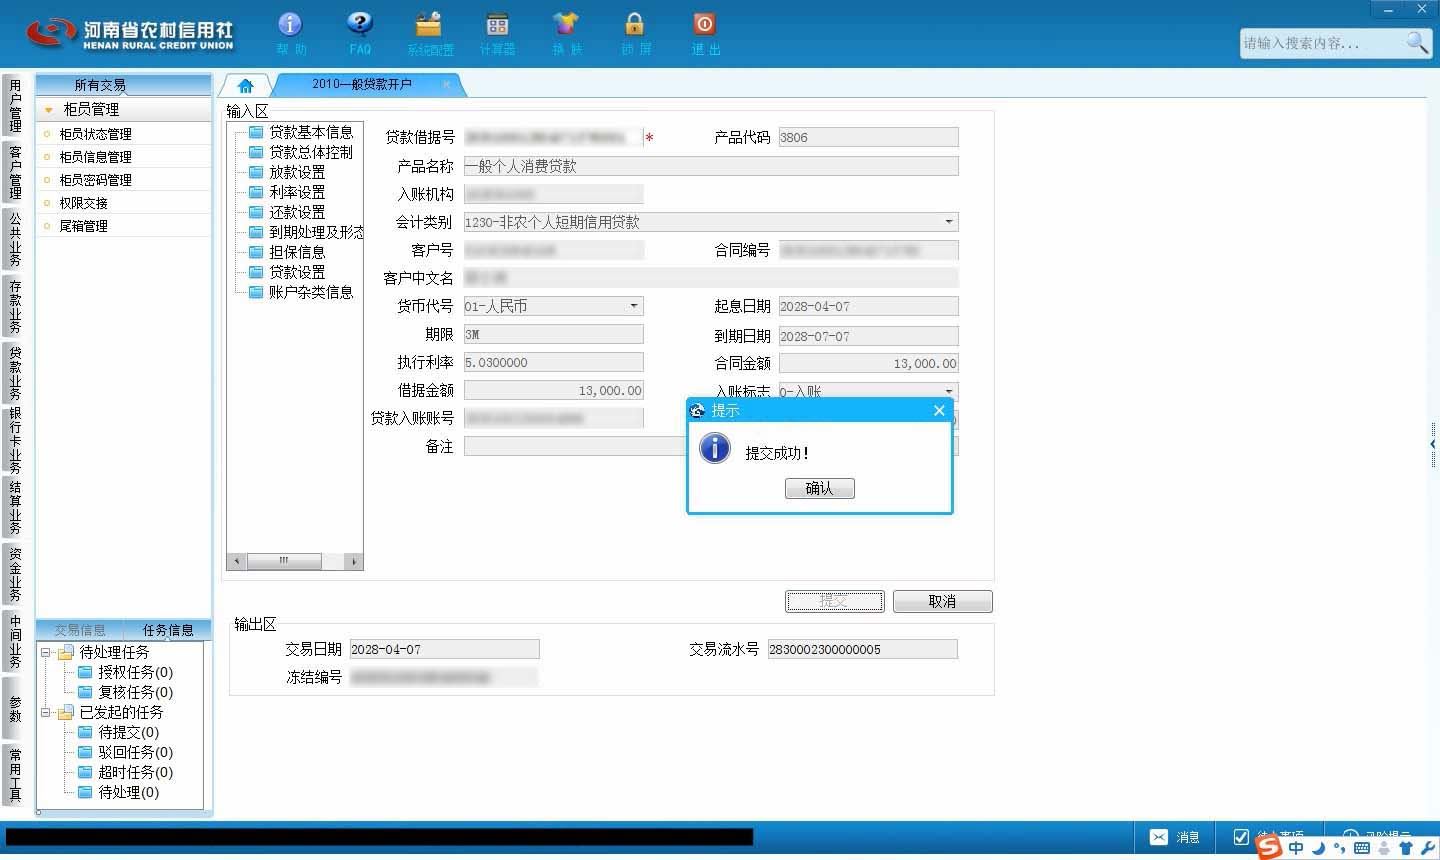Click the 交易流水号 output field
The height and width of the screenshot is (860, 1440).
pyautogui.click(x=862, y=649)
